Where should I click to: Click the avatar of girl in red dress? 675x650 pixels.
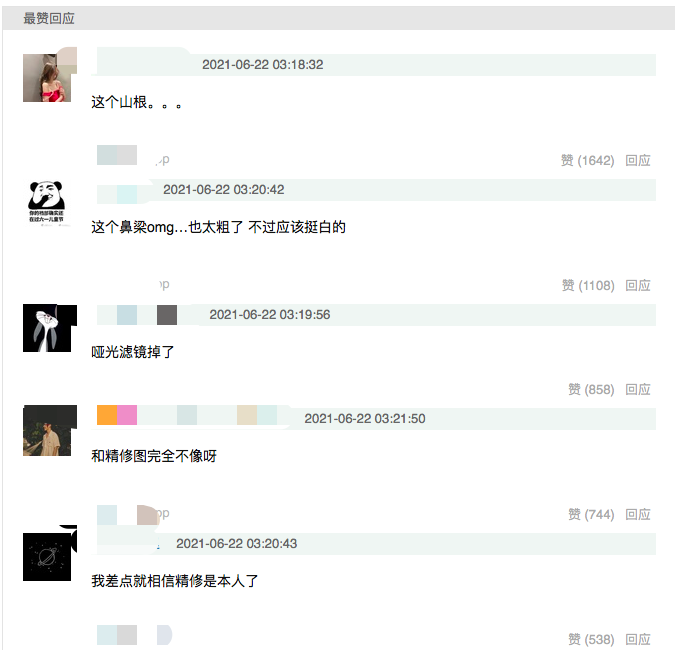pyautogui.click(x=47, y=77)
